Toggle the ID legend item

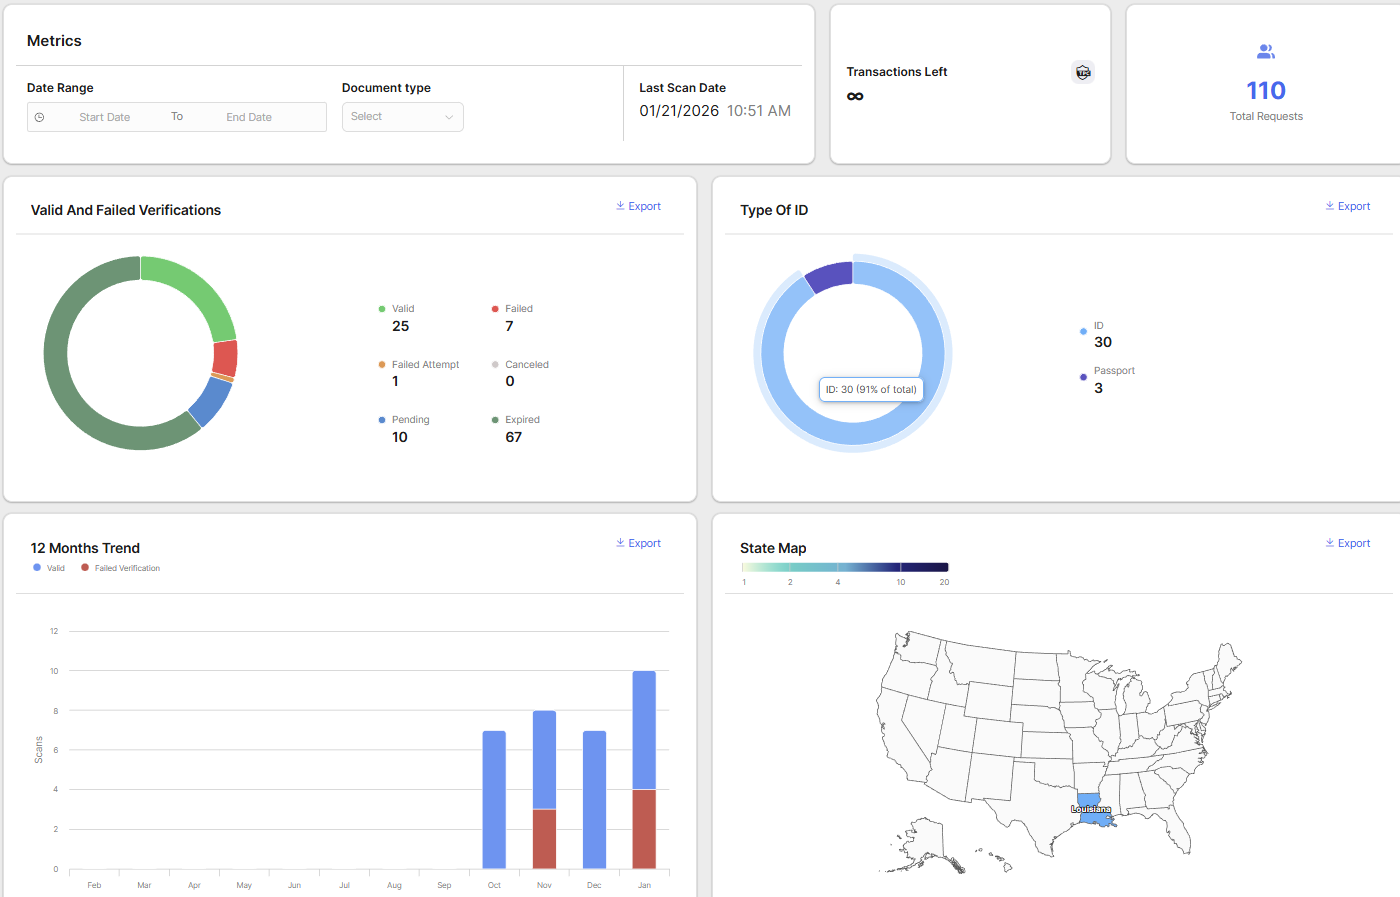tap(1097, 327)
